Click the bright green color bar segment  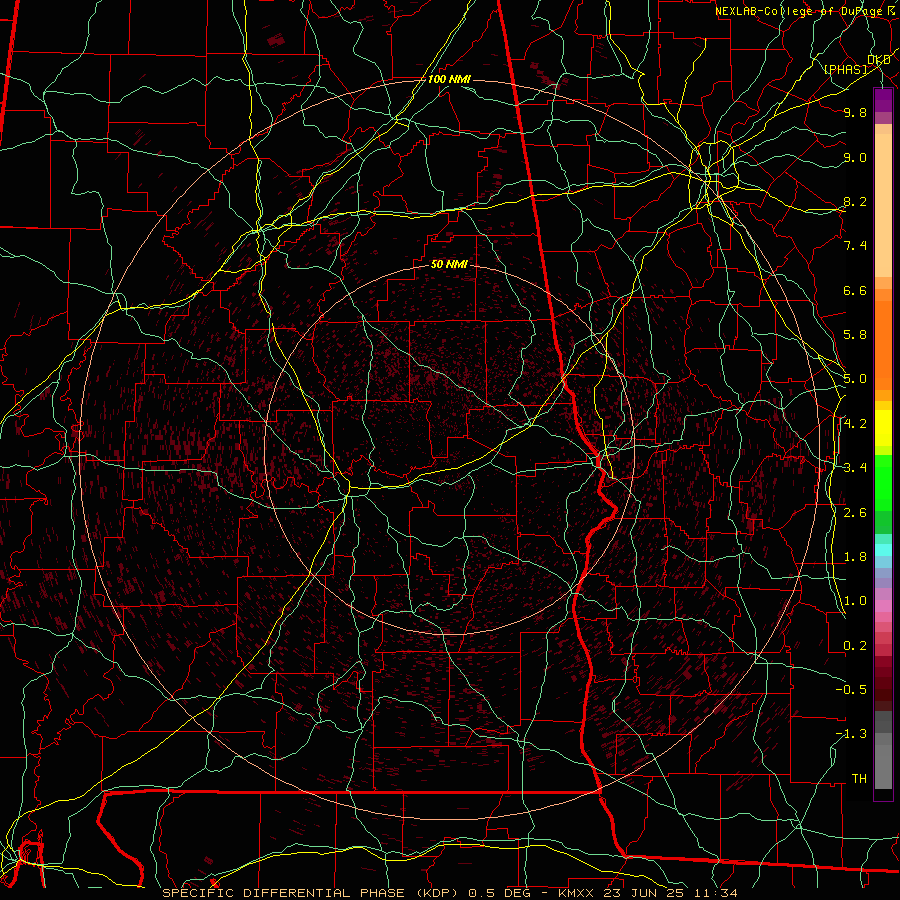pos(883,481)
